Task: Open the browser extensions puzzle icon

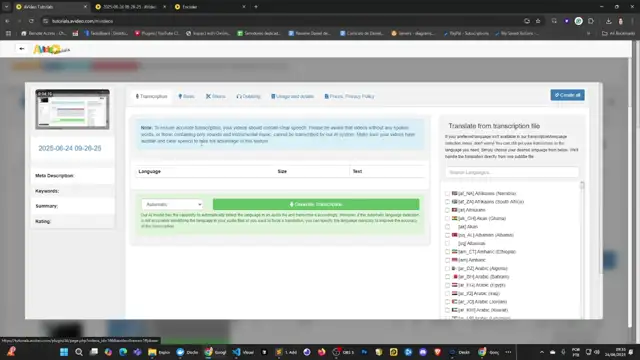Action: [591, 21]
